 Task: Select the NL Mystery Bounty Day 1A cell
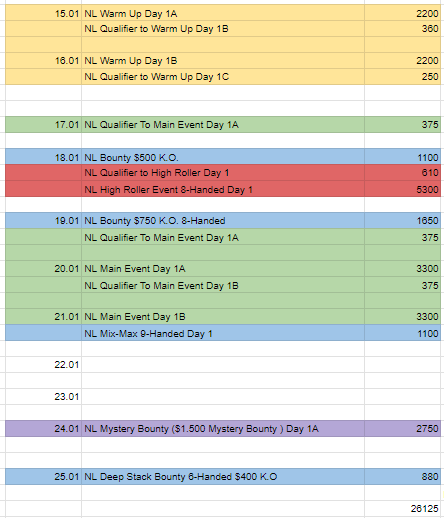(x=223, y=429)
